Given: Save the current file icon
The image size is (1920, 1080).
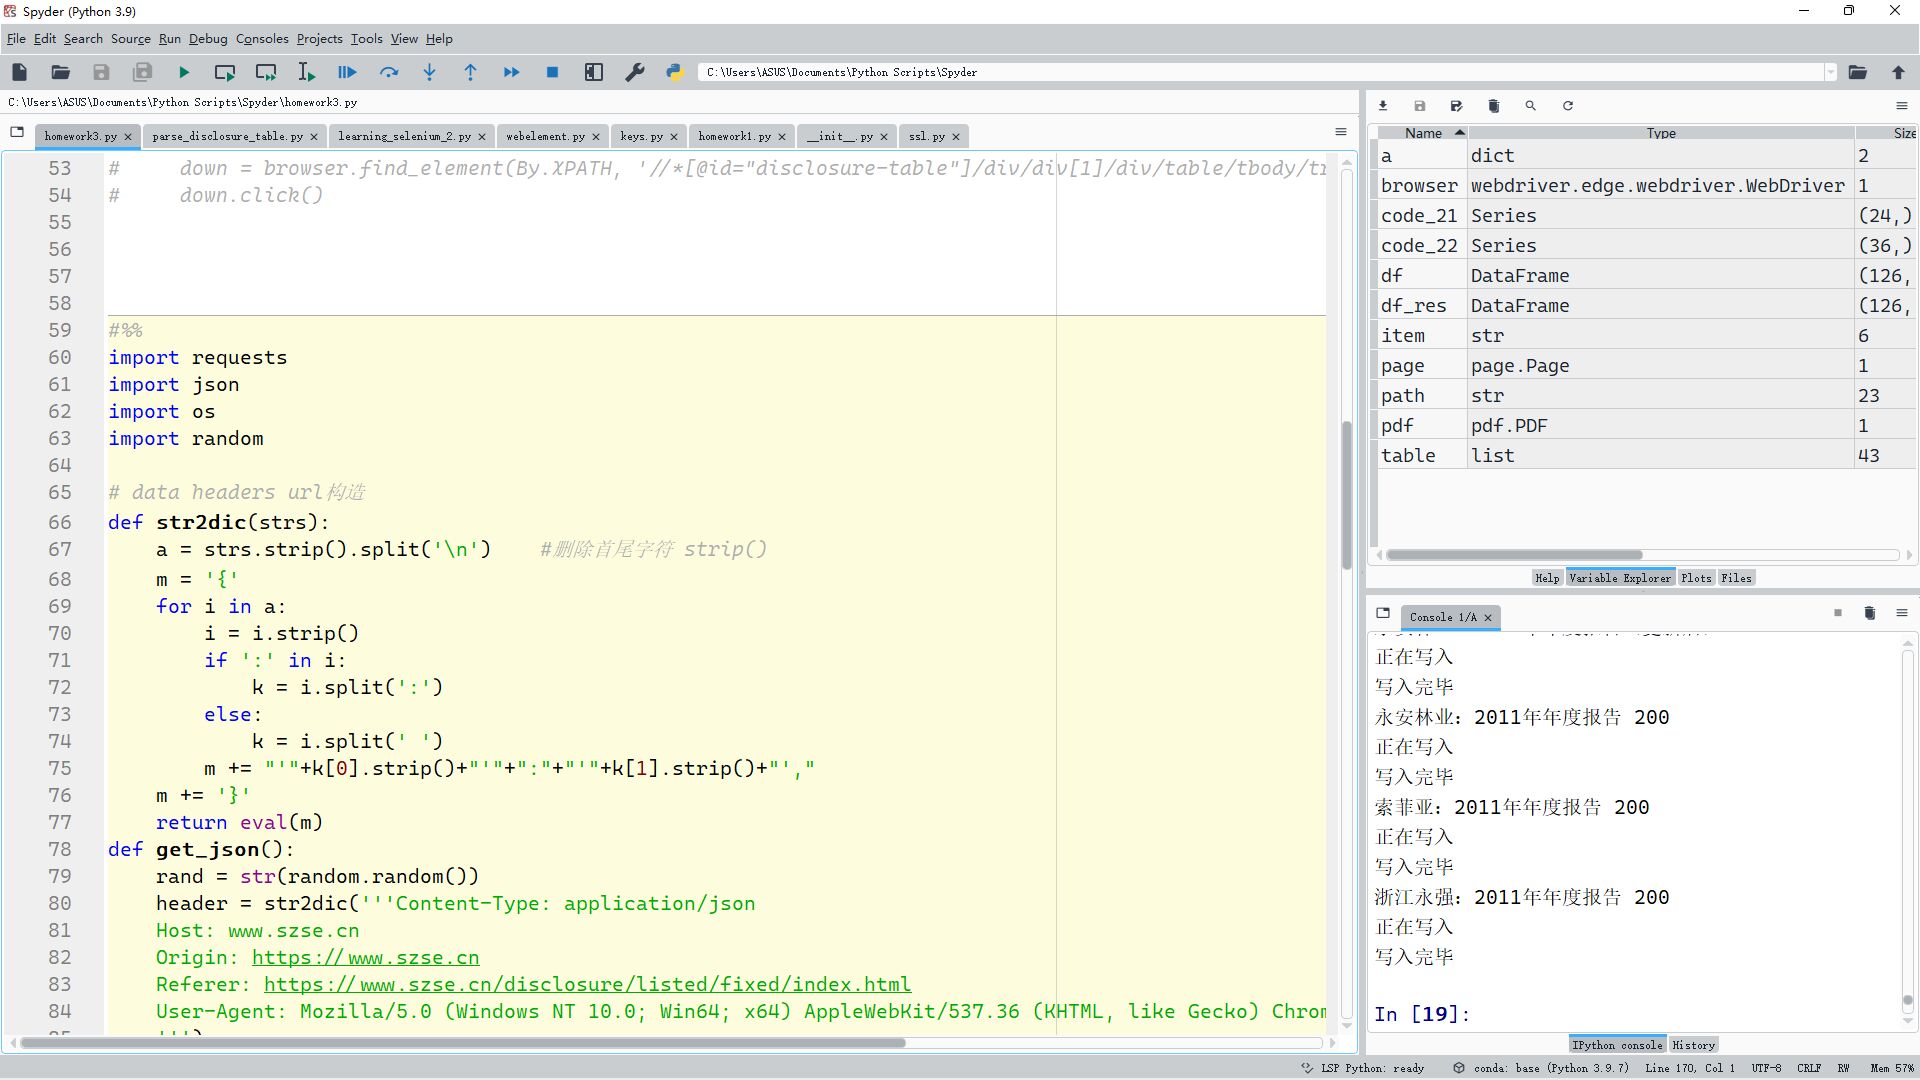Looking at the screenshot, I should pos(101,72).
